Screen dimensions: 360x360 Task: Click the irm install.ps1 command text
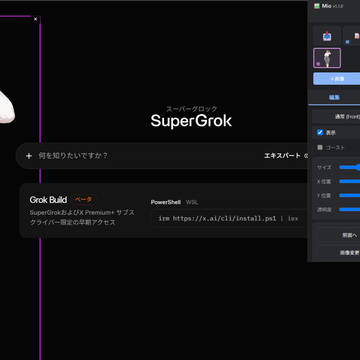click(x=228, y=219)
